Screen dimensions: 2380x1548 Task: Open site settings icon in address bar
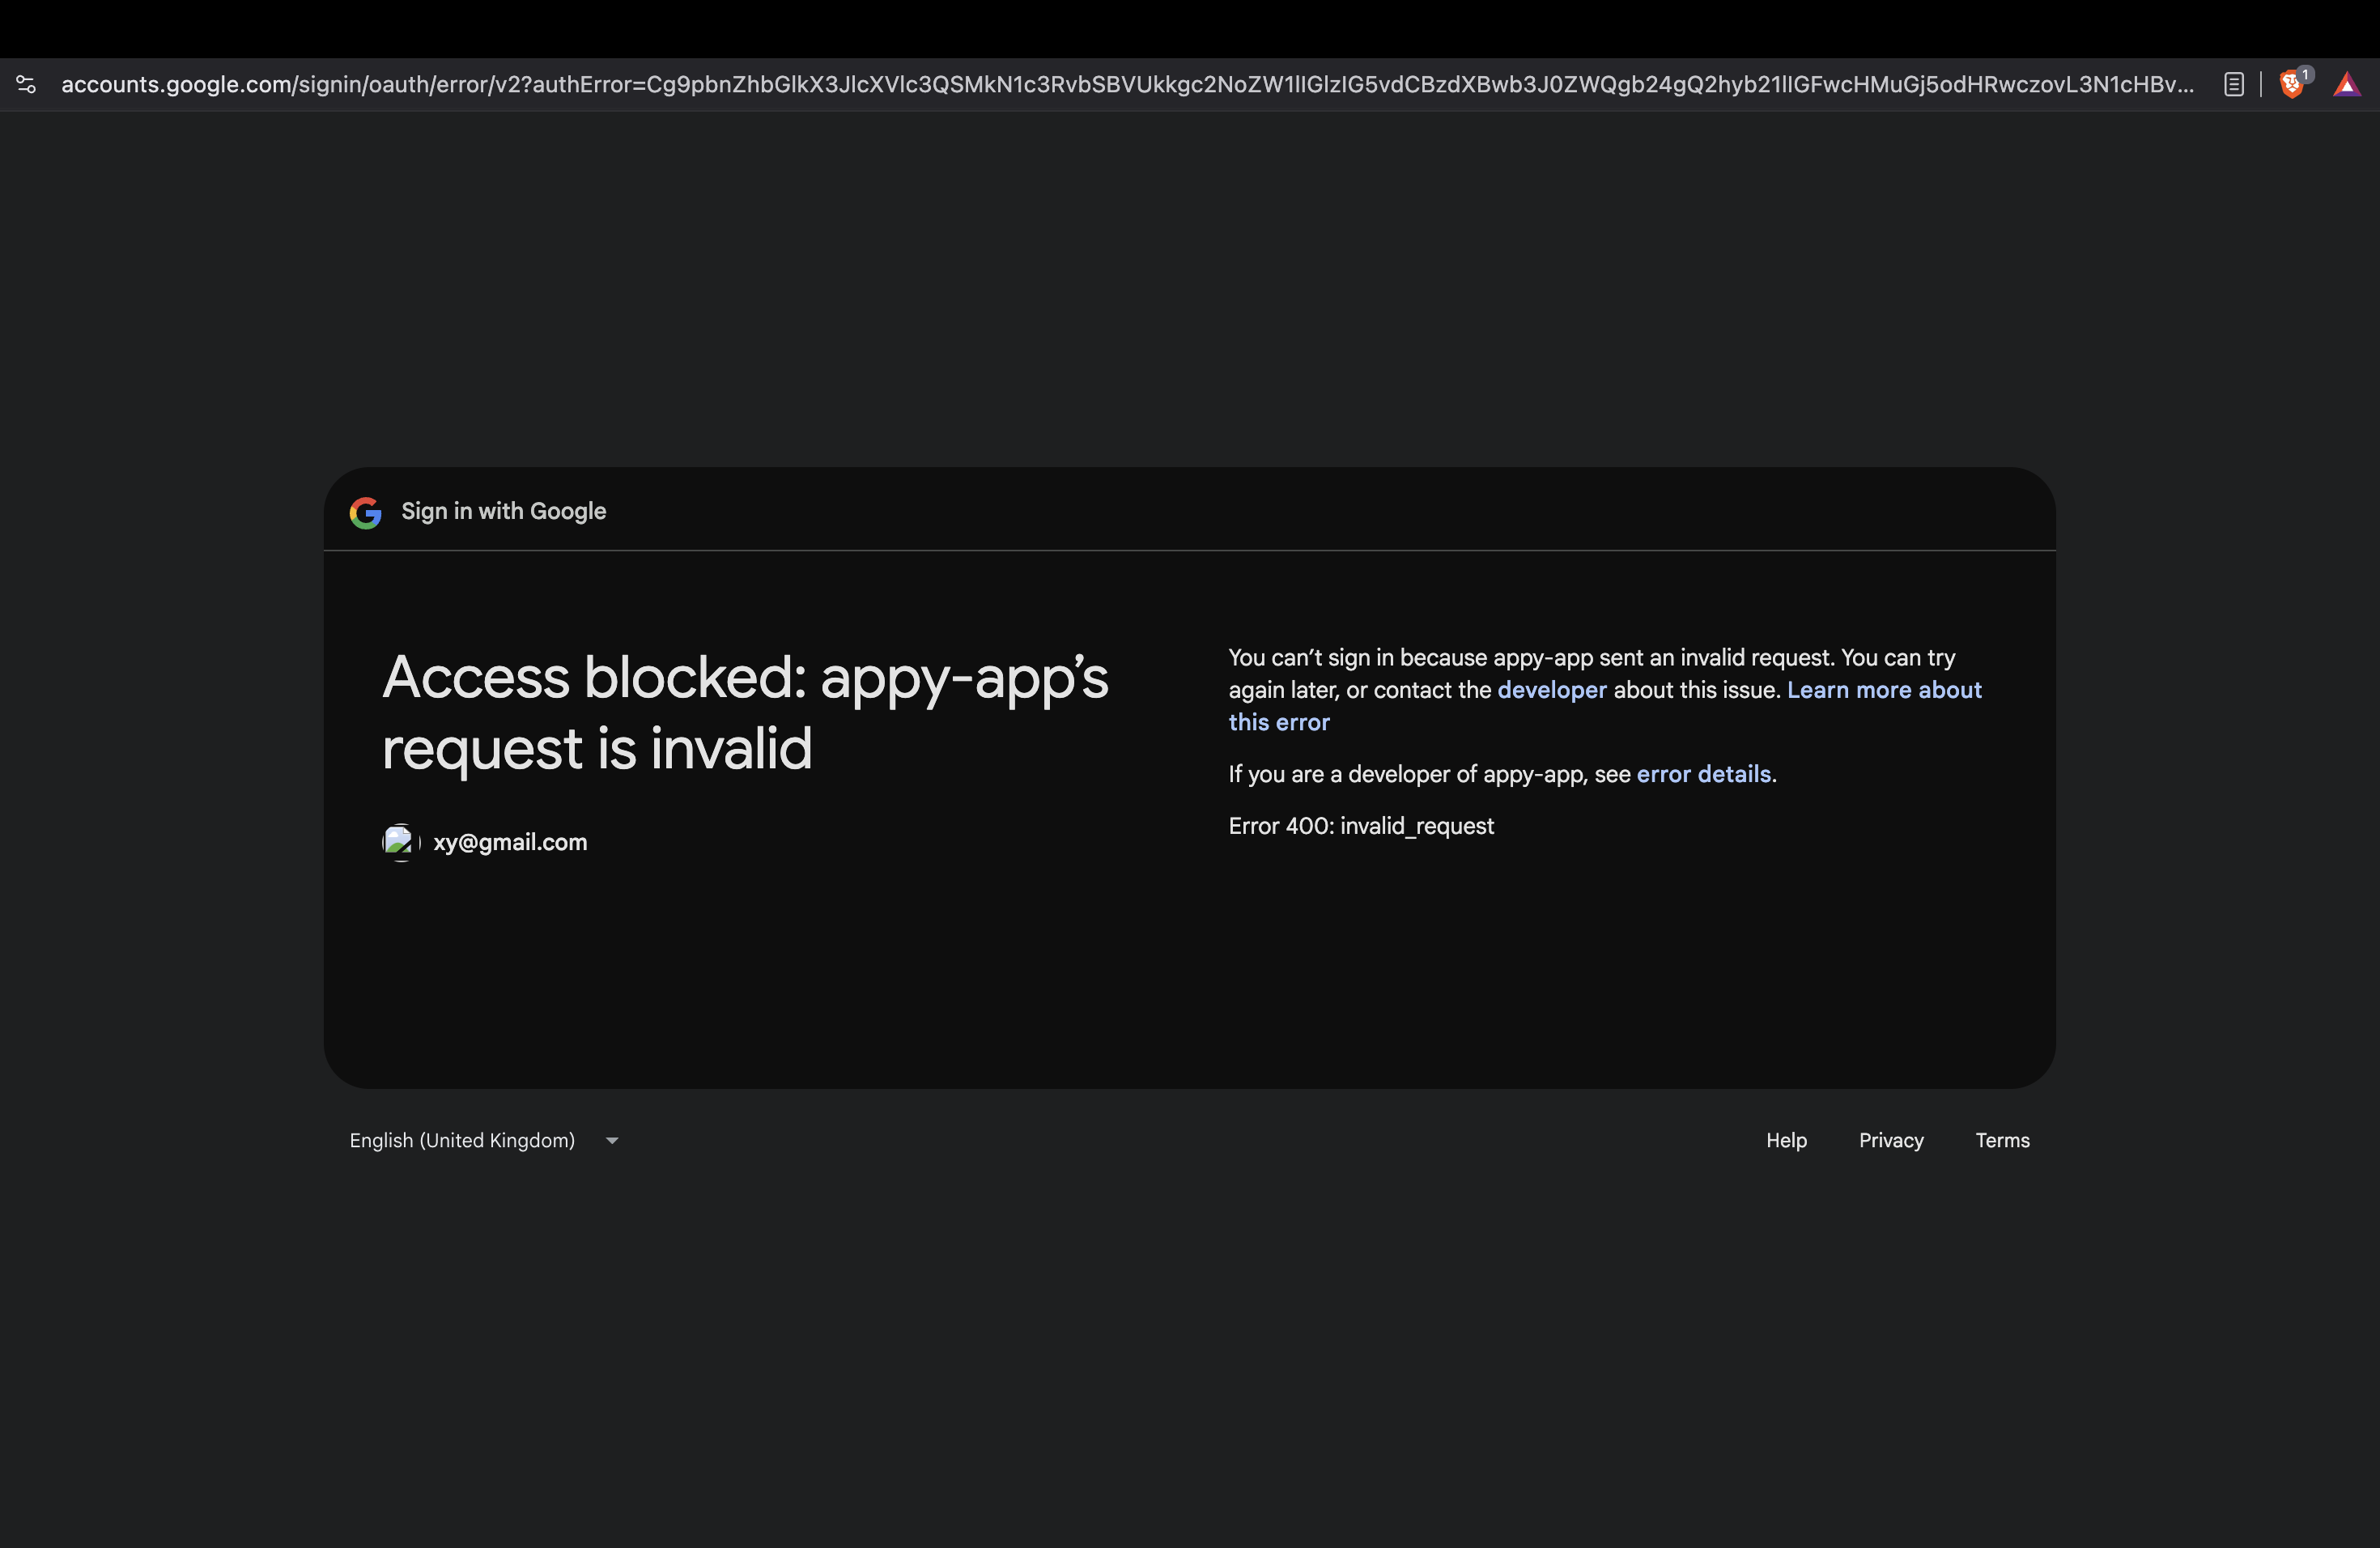click(x=27, y=85)
